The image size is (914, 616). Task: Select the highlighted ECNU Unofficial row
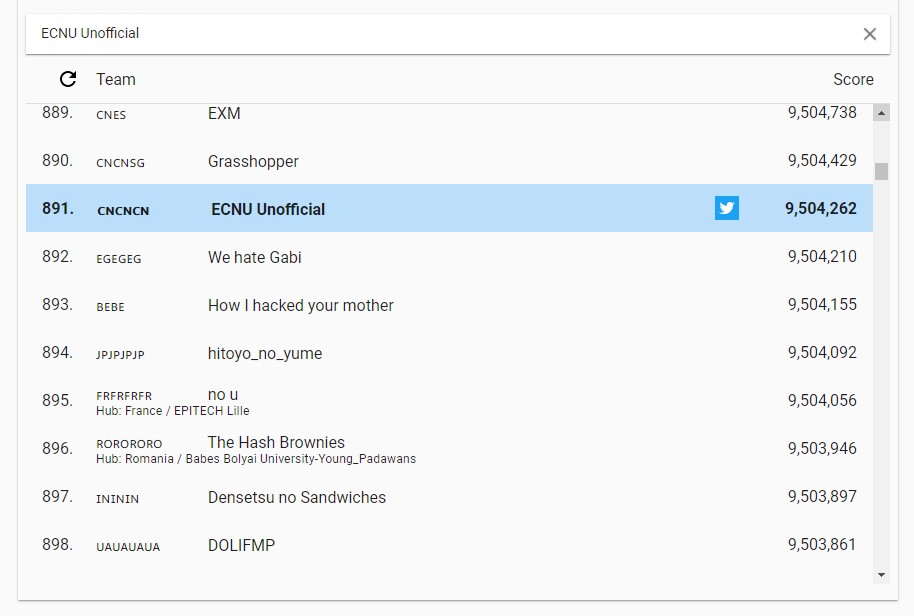449,208
